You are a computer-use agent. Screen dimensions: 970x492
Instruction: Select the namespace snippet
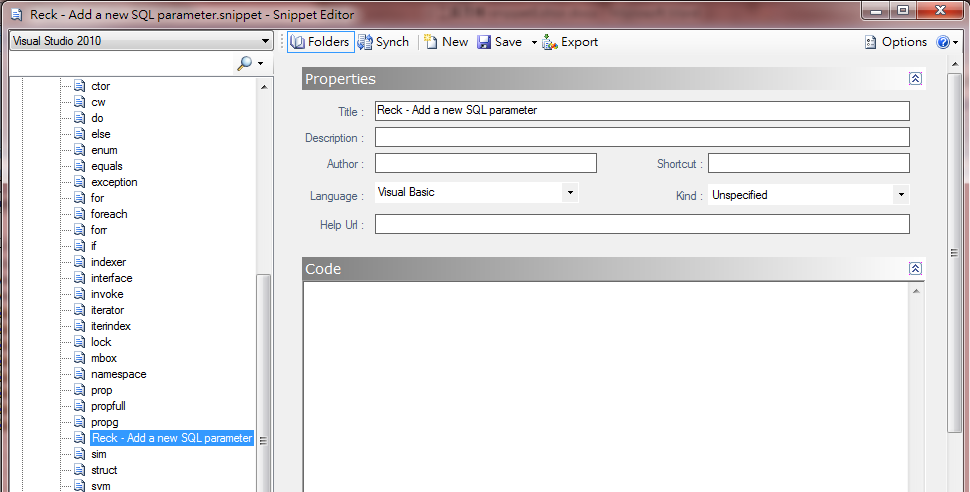click(x=119, y=374)
